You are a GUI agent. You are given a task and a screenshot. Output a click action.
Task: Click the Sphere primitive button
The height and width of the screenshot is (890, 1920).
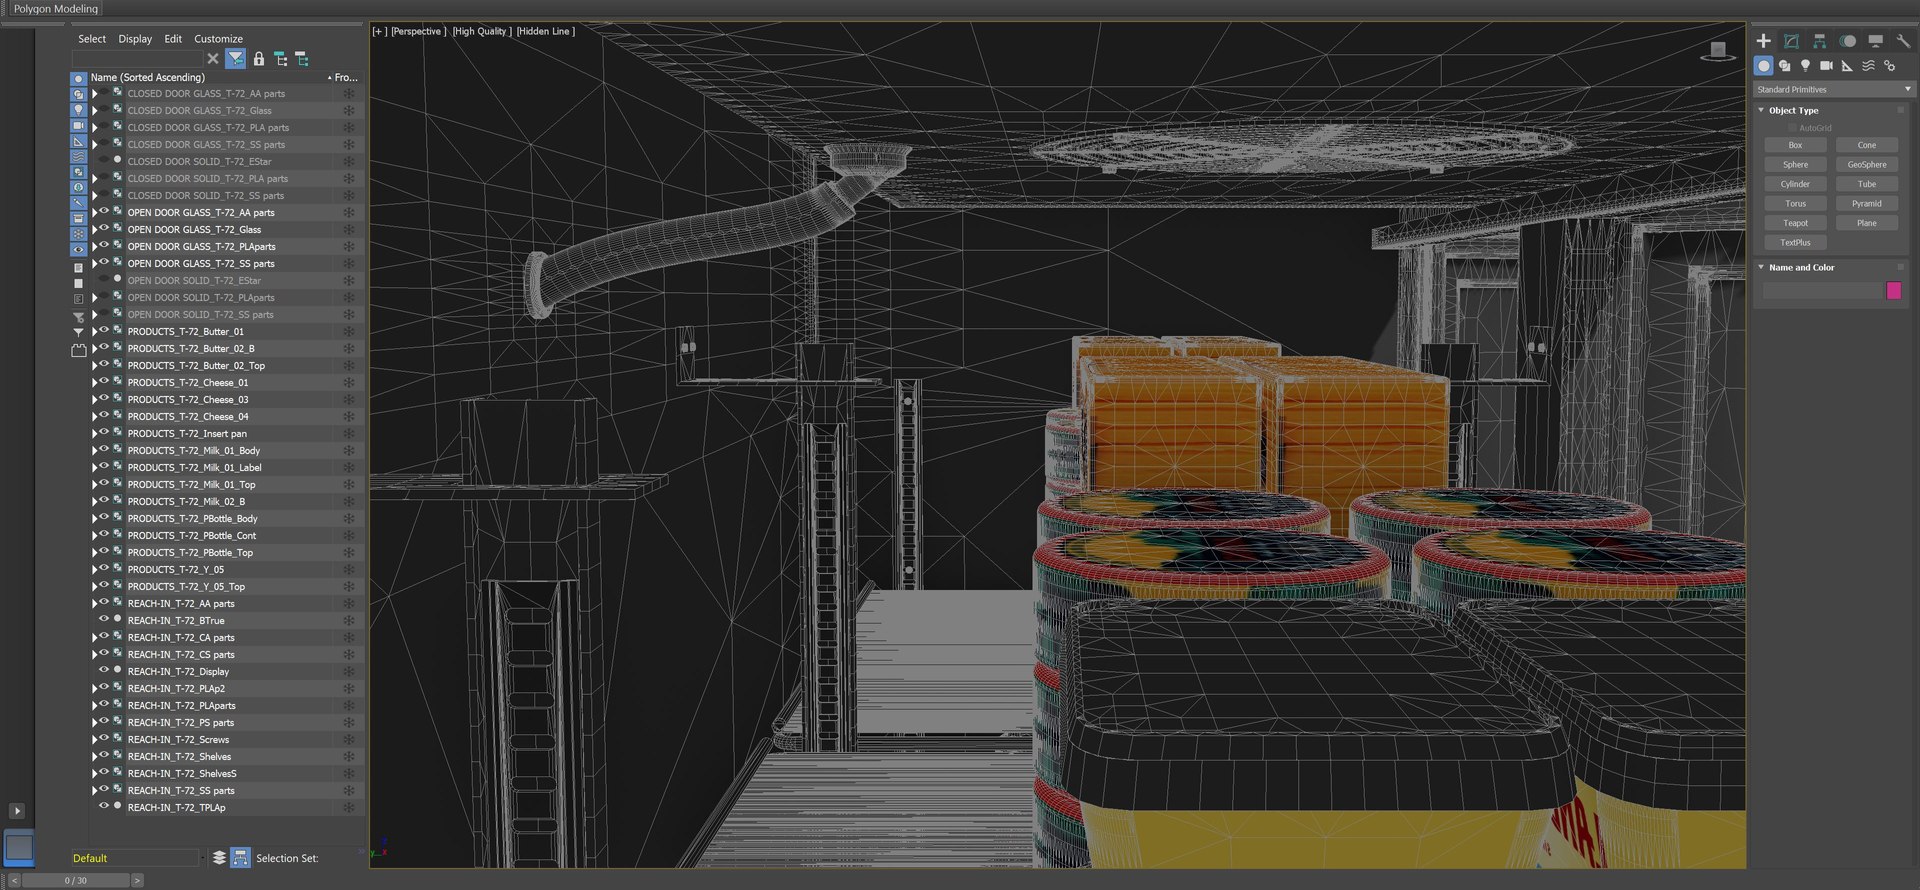coord(1795,164)
